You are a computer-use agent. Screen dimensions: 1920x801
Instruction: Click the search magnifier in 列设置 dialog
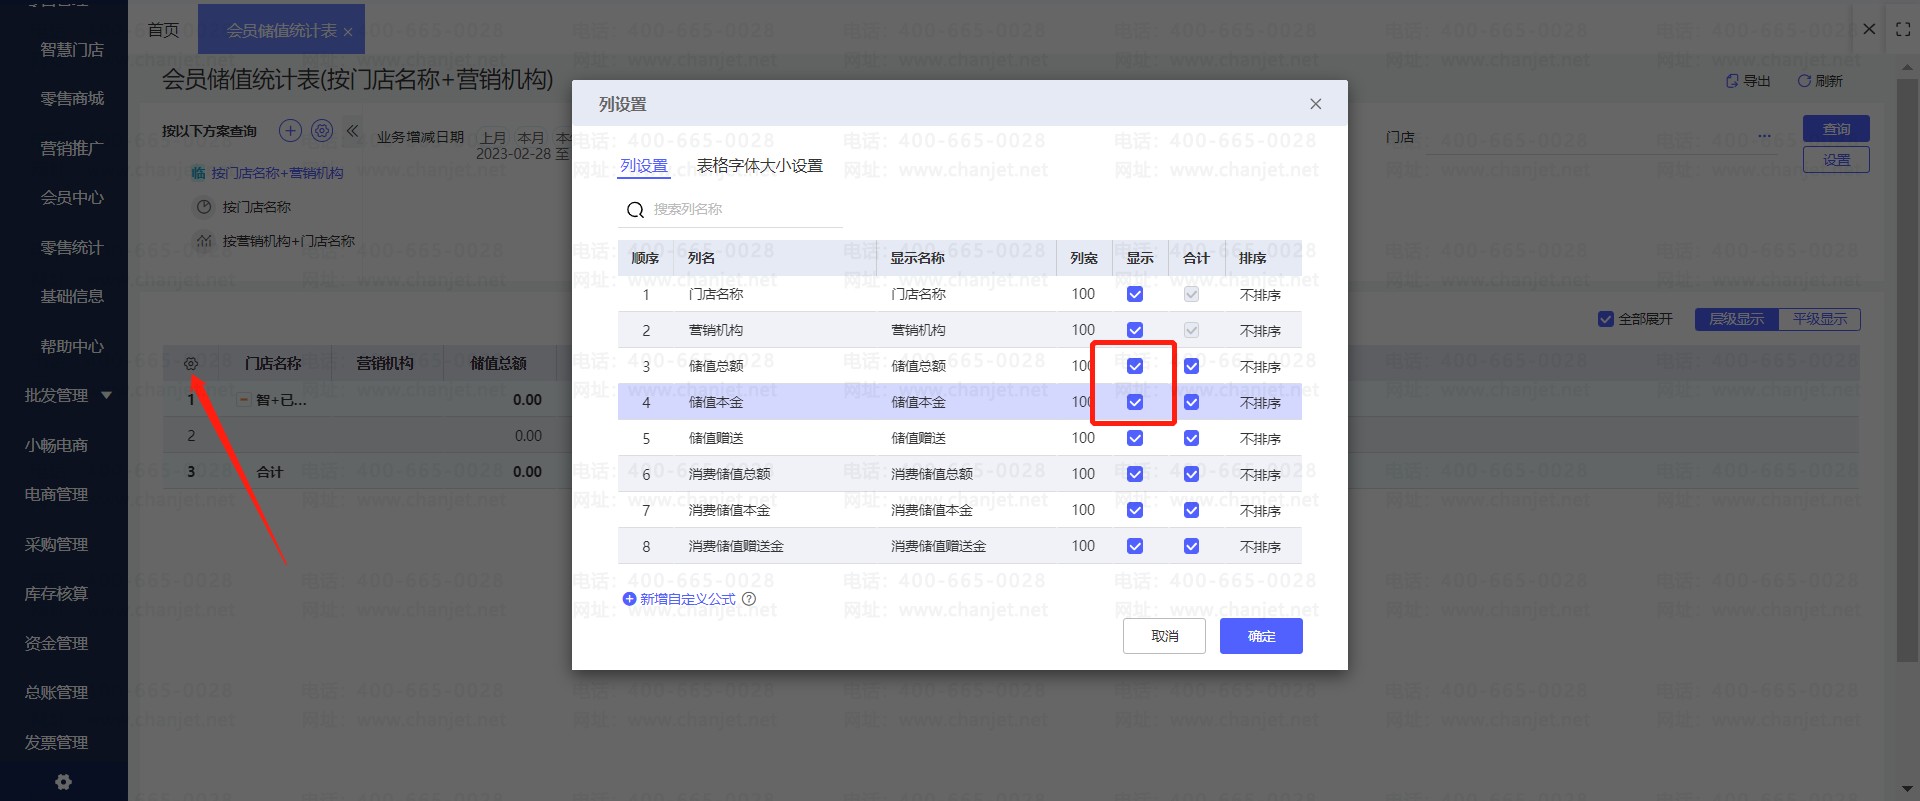coord(635,210)
